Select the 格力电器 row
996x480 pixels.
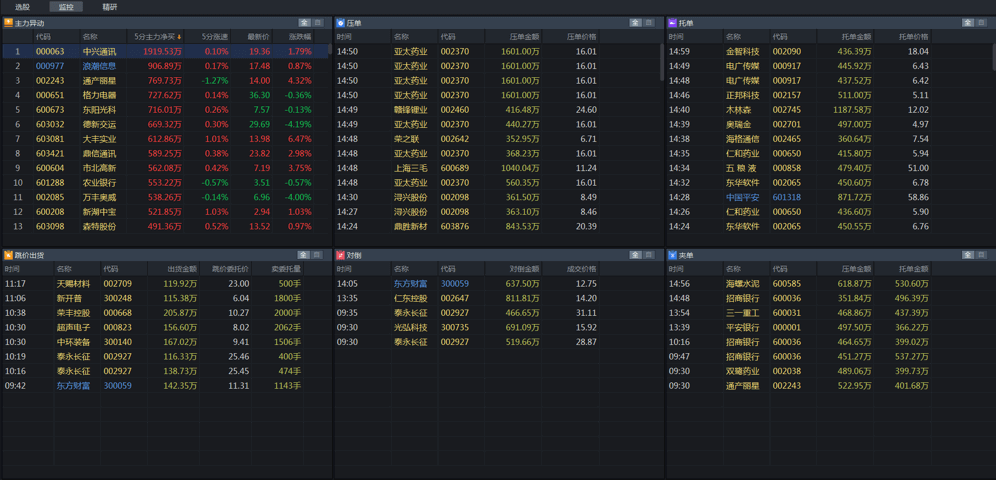point(165,95)
